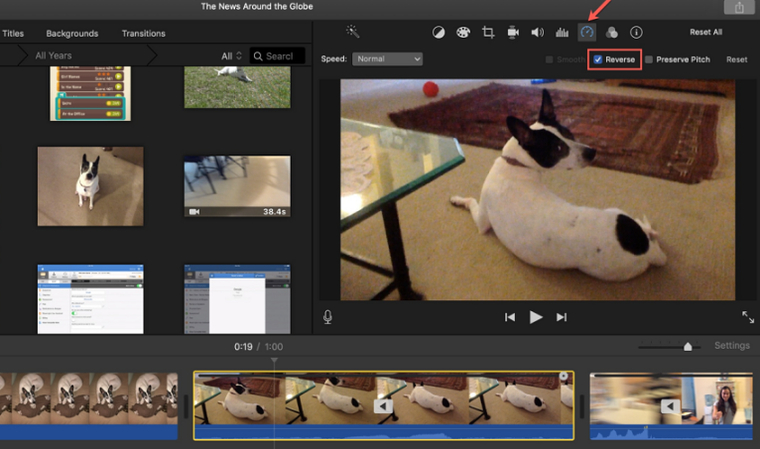Adjust the timeline zoom slider handle

coord(687,346)
